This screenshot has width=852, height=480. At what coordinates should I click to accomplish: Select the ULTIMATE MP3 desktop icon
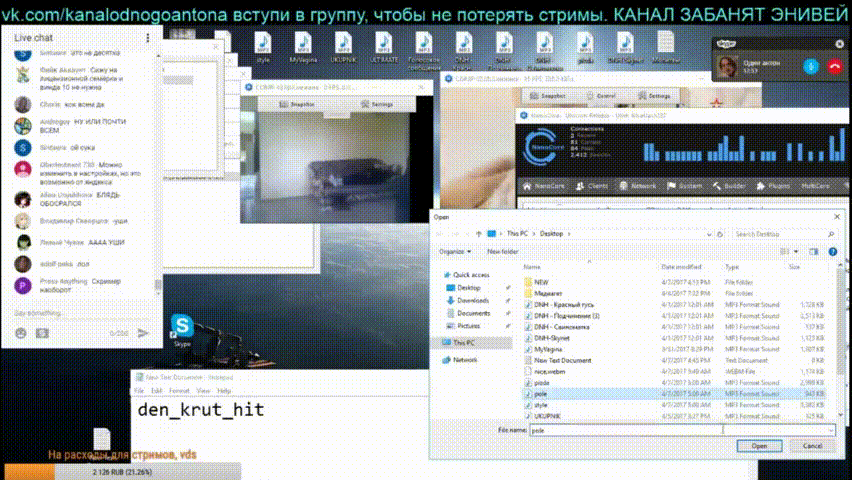coord(384,47)
